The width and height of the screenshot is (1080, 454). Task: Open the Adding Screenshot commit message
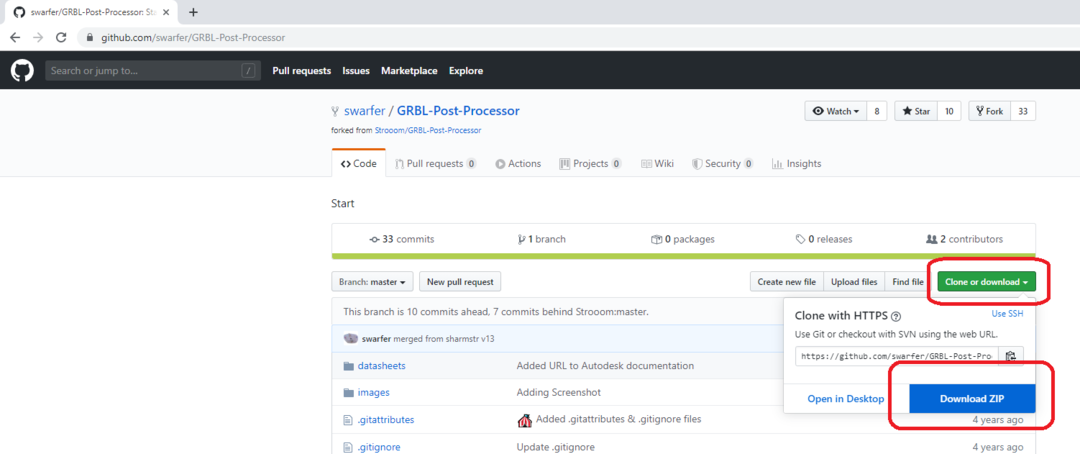(559, 392)
